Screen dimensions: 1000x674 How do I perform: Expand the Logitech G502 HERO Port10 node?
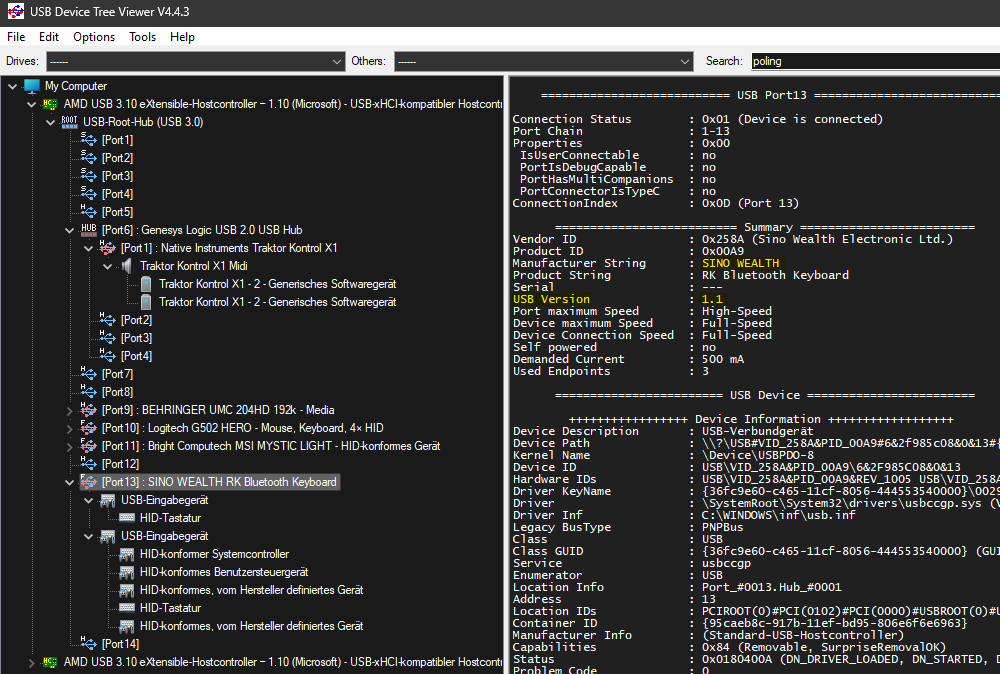[70, 429]
